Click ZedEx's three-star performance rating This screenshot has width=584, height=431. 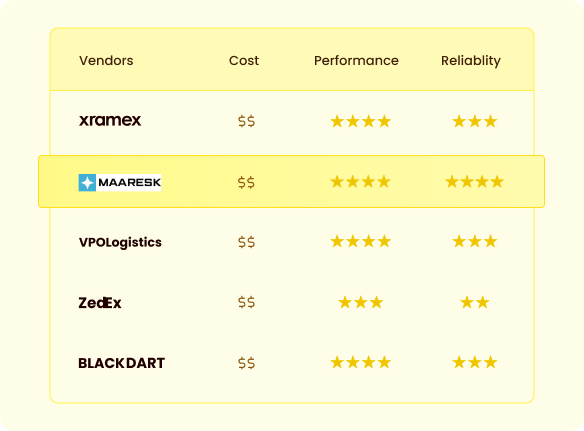point(361,302)
